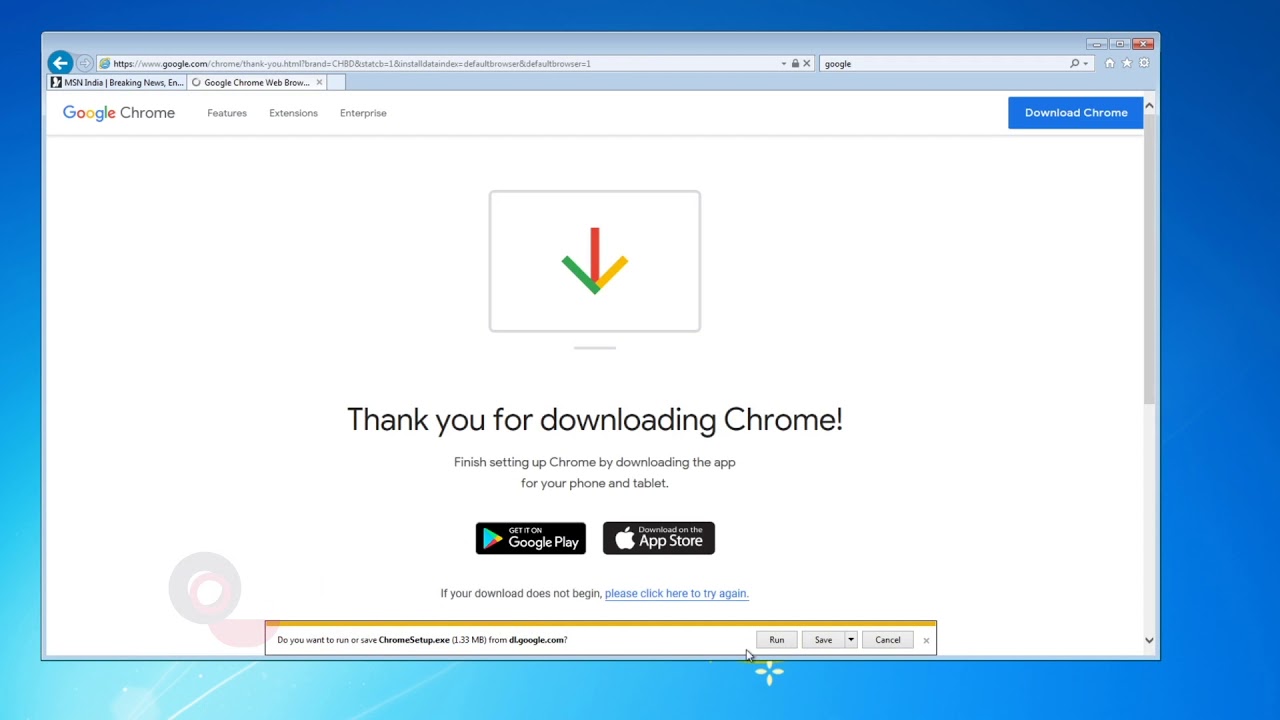This screenshot has height=720, width=1280.
Task: Click the search box containing 'google'
Action: (944, 63)
